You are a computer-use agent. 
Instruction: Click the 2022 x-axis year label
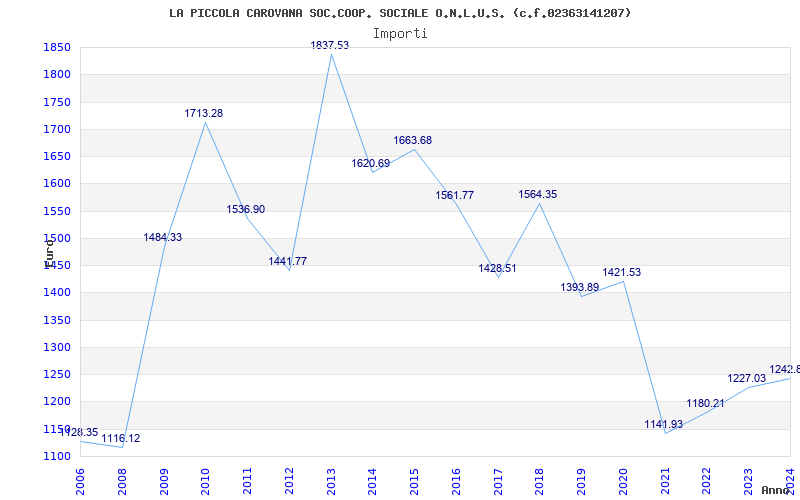coord(707,481)
